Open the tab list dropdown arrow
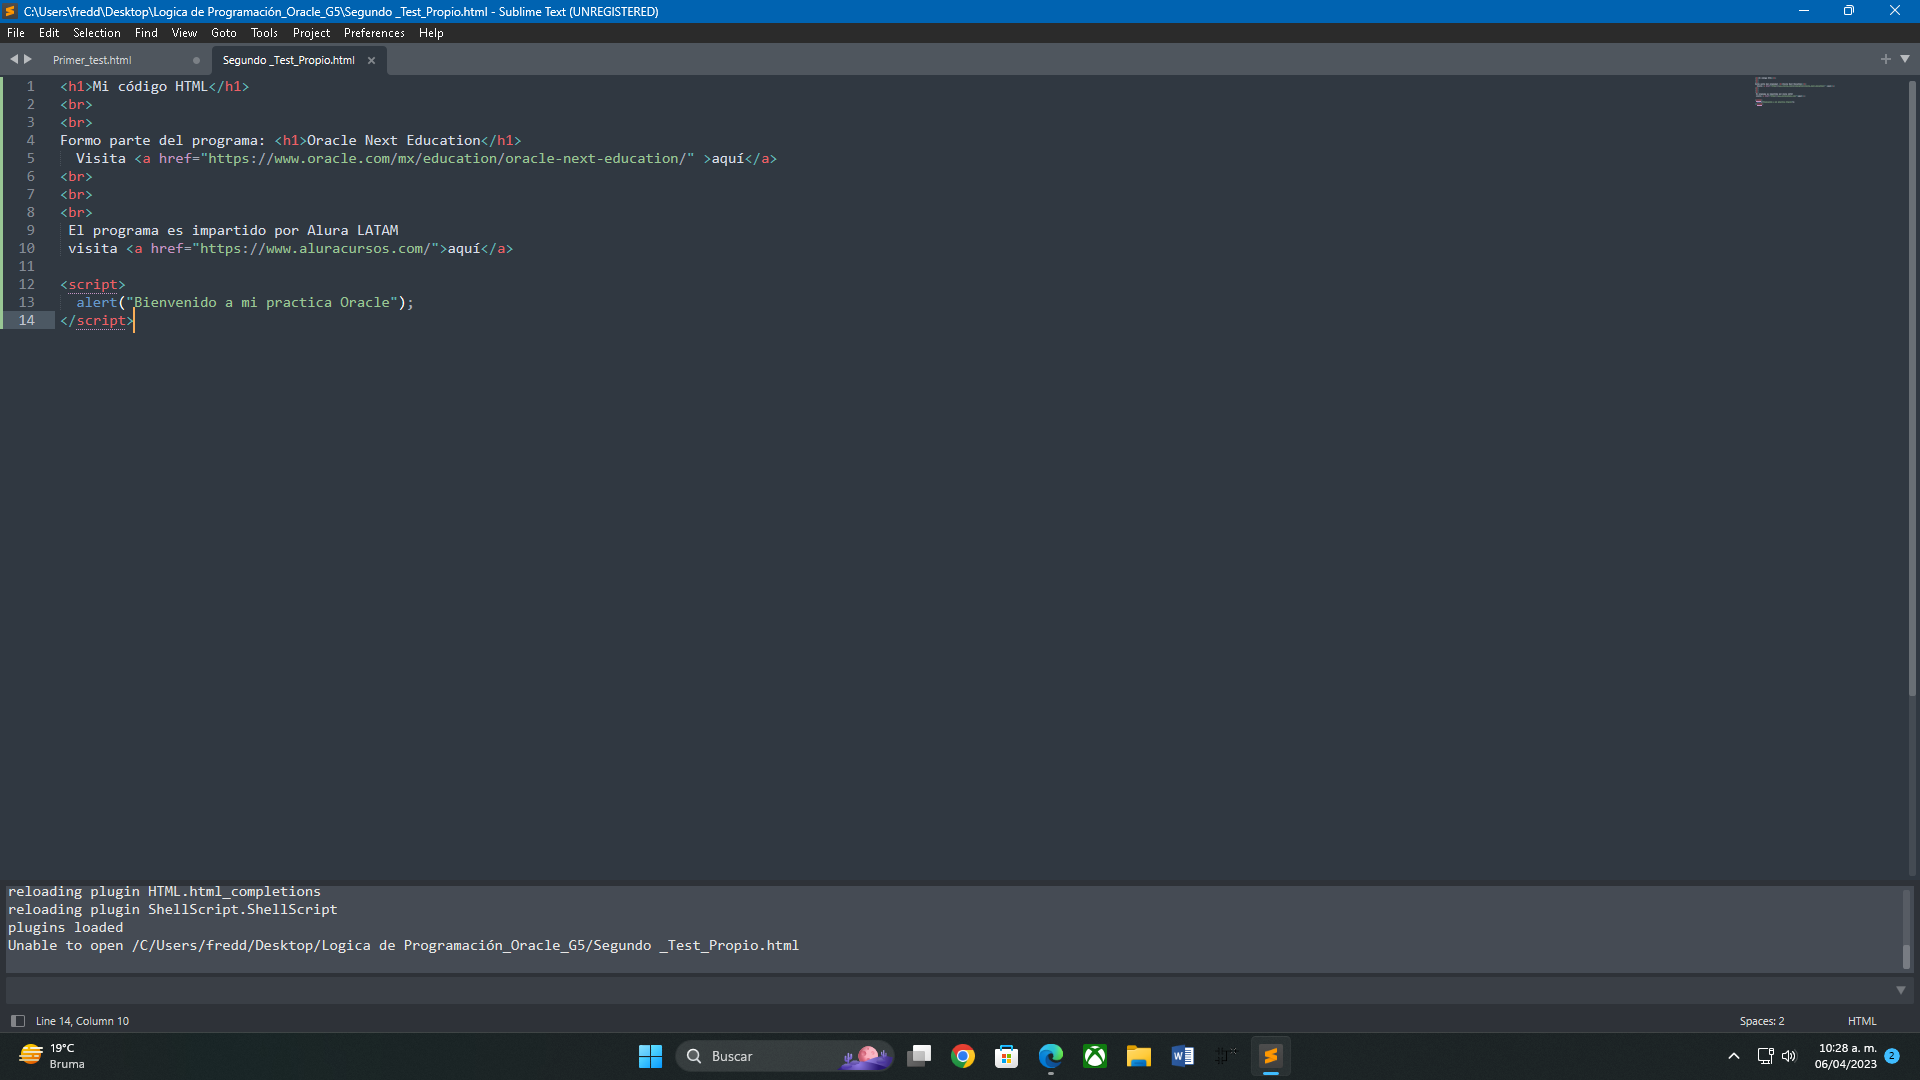Image resolution: width=1920 pixels, height=1080 pixels. click(x=1904, y=59)
